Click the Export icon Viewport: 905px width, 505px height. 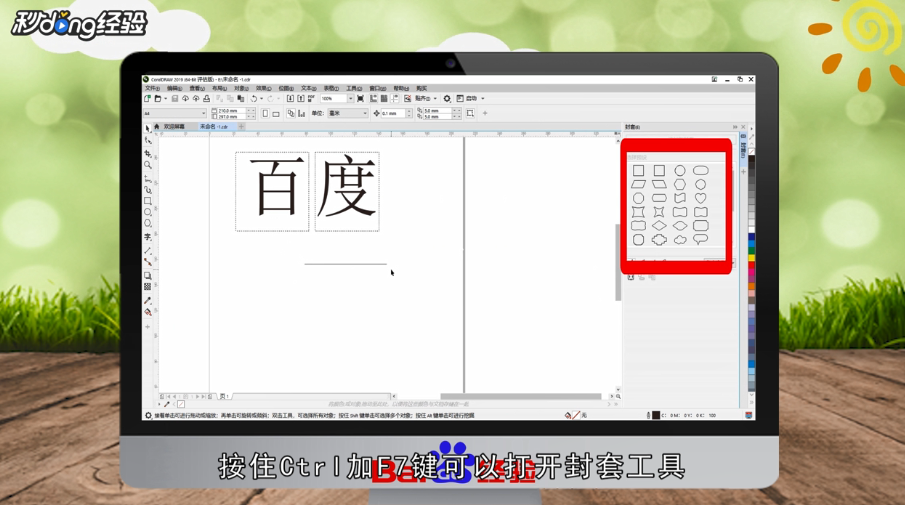click(x=301, y=99)
